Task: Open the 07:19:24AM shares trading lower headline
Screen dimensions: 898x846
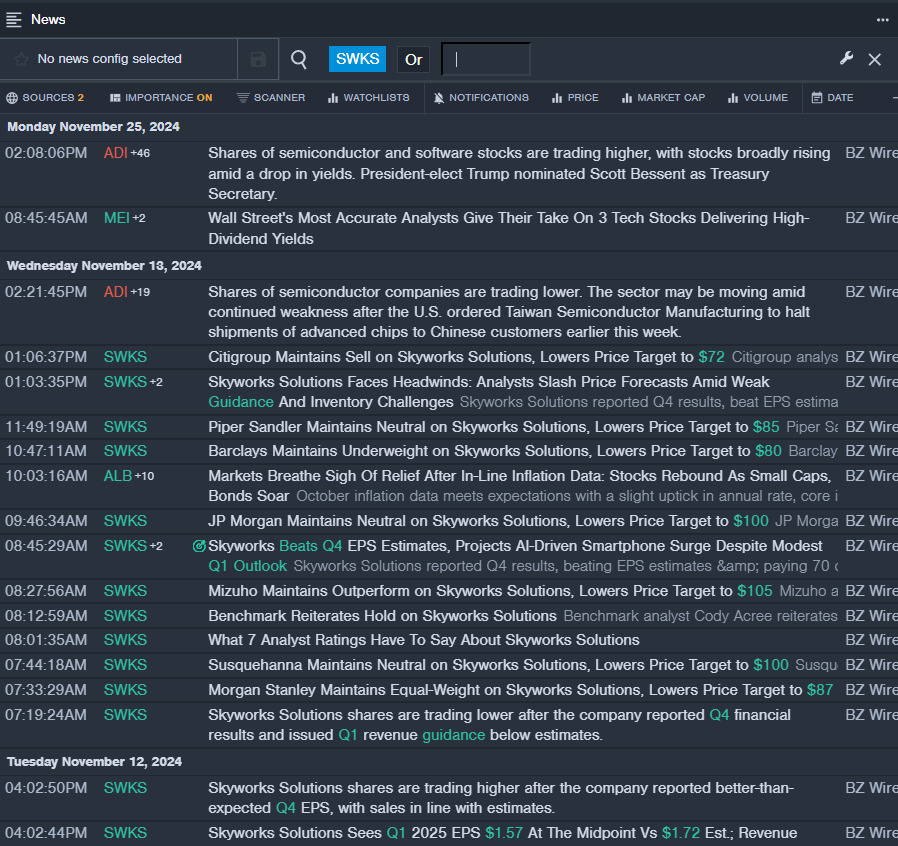Action: 499,725
